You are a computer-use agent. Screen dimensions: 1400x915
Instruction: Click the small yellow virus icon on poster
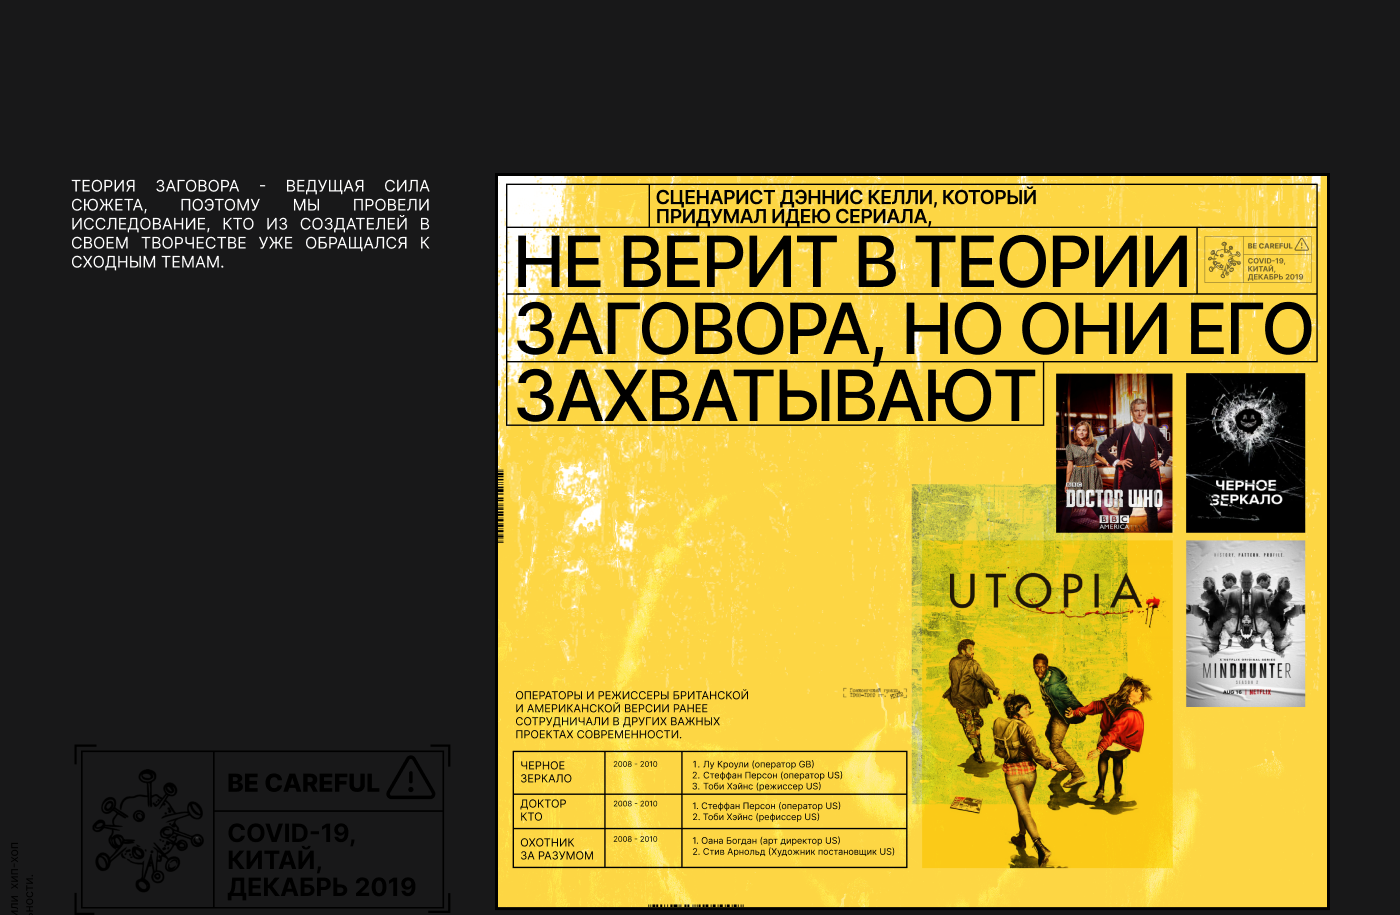(1224, 261)
